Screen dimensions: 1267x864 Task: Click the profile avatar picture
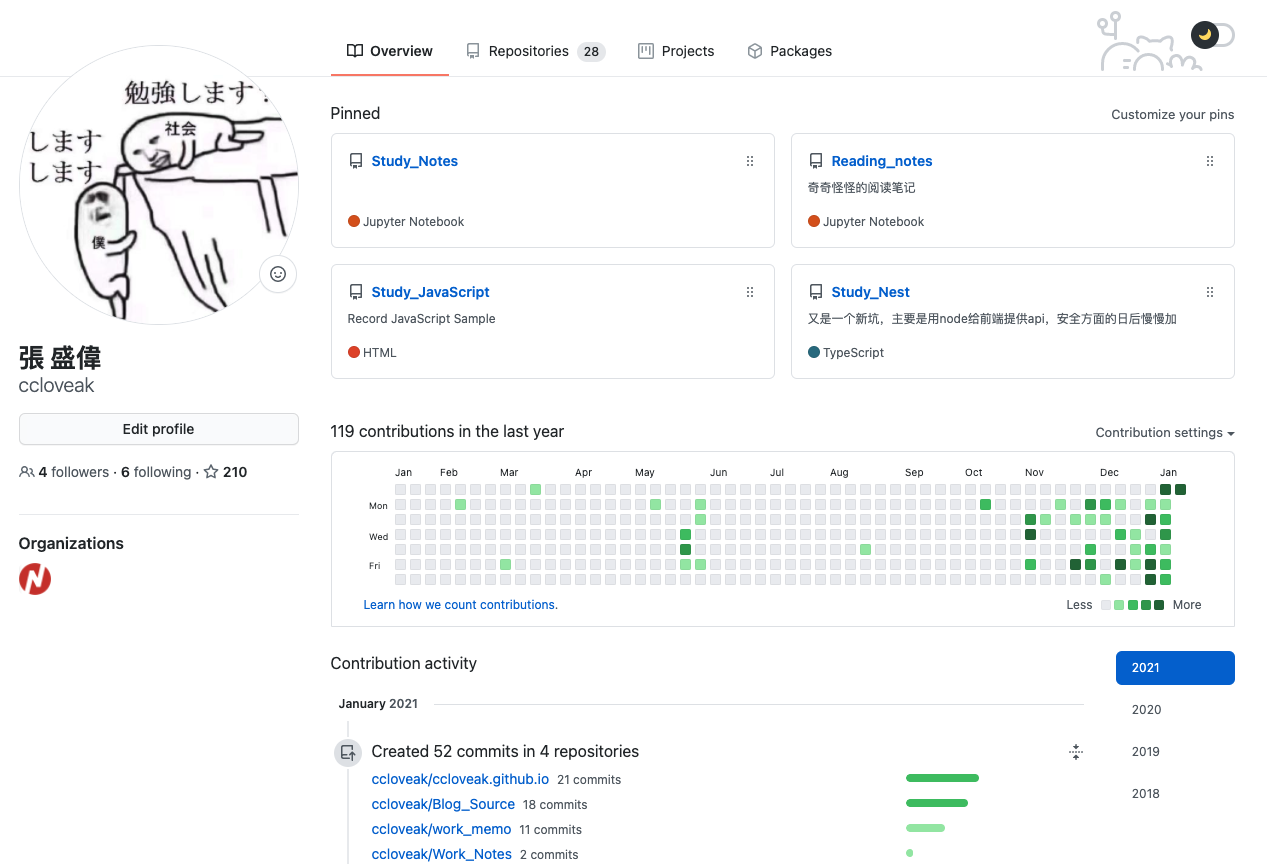click(x=158, y=185)
